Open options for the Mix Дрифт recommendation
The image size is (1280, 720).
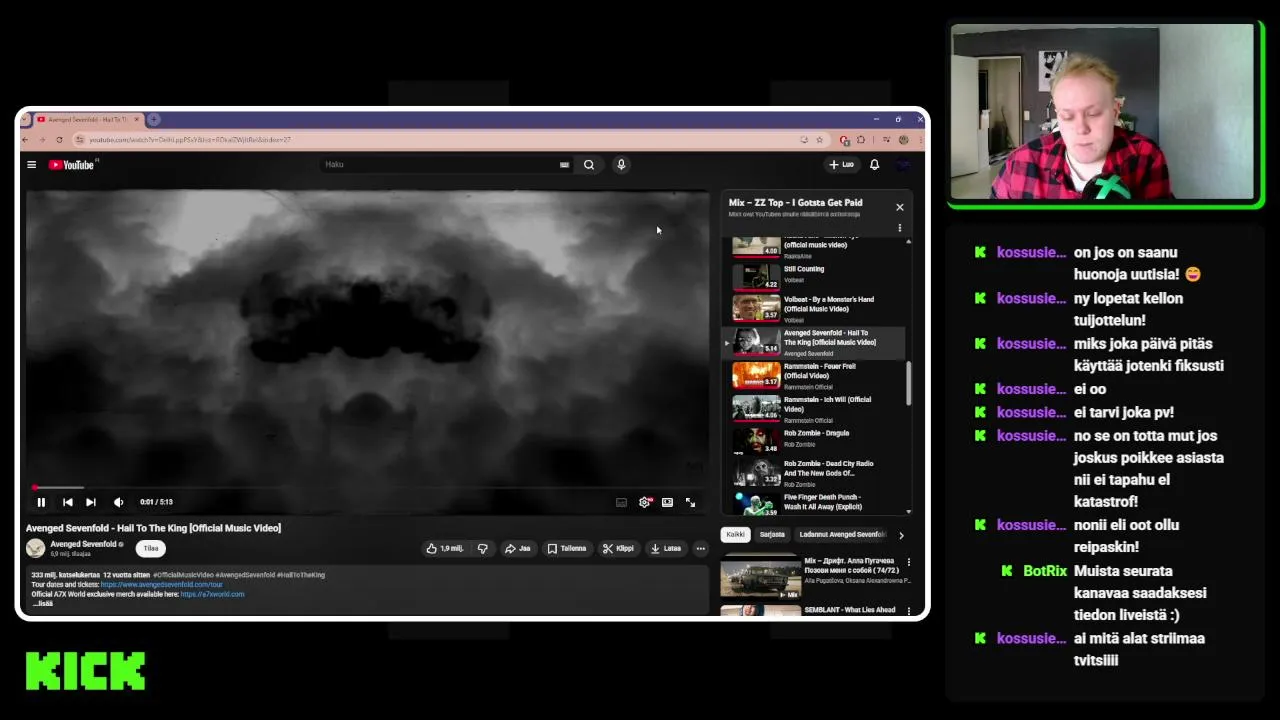908,563
